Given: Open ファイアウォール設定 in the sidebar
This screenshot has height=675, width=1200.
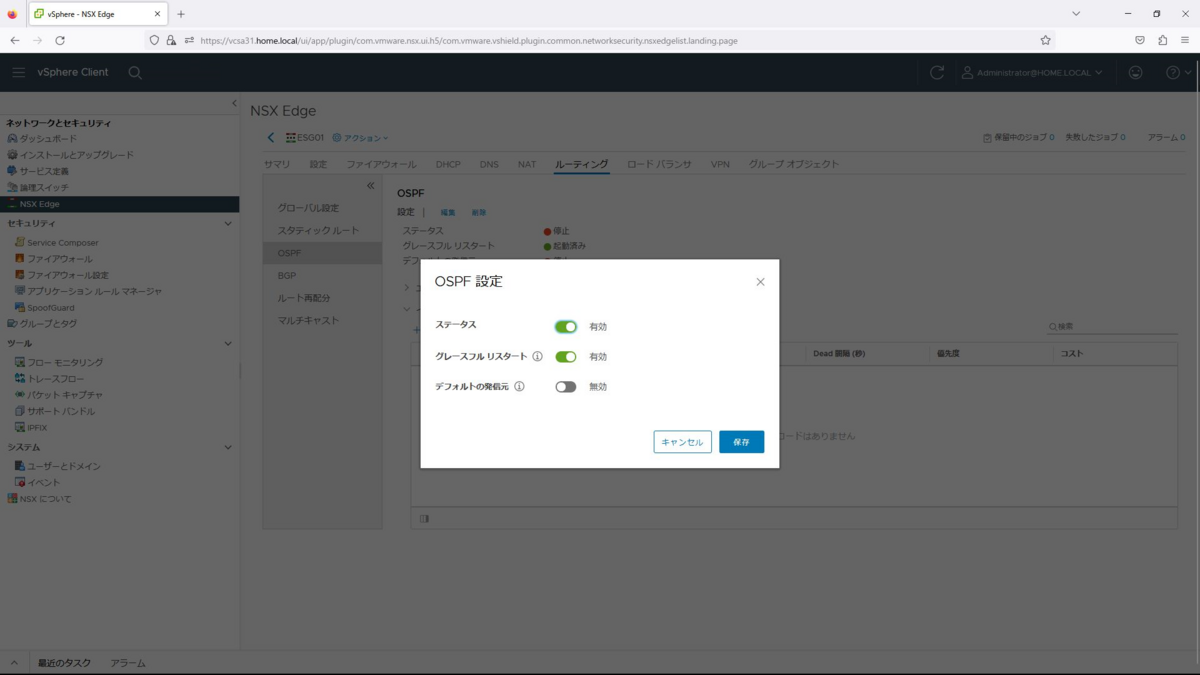Looking at the screenshot, I should (x=67, y=275).
